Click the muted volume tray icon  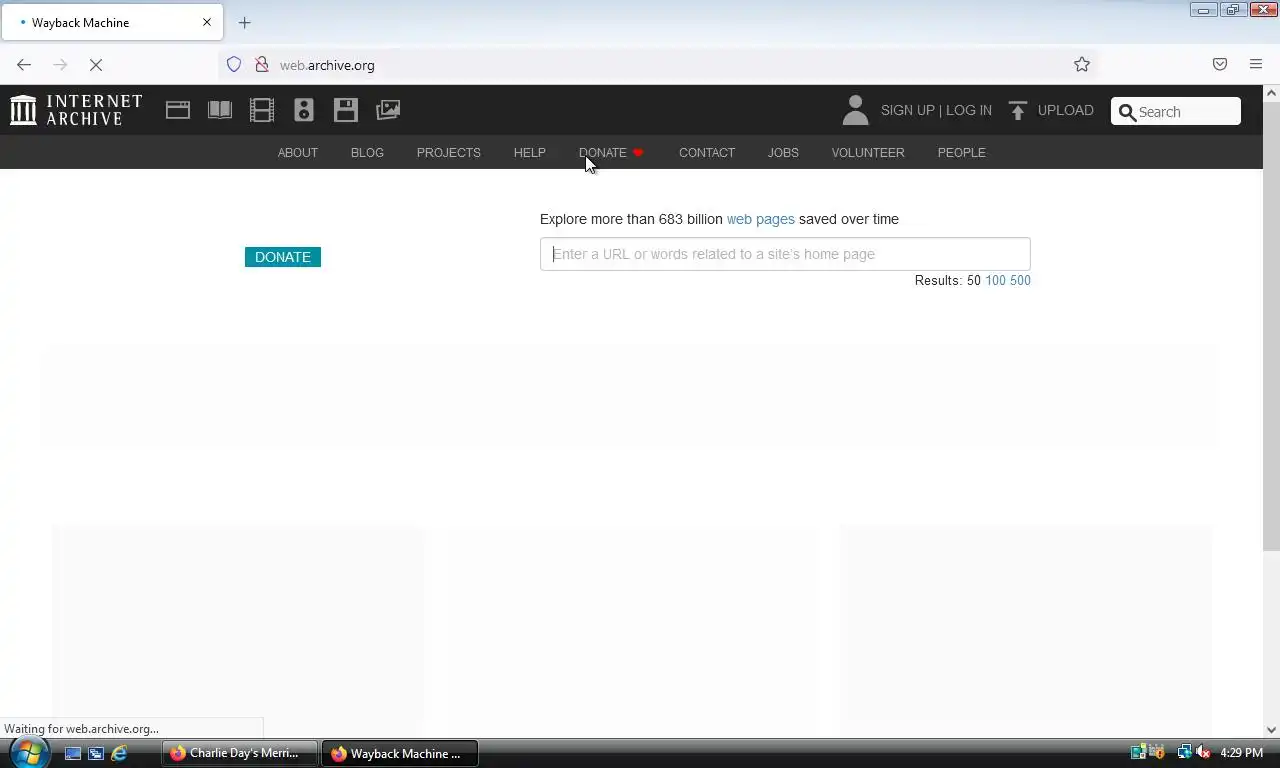tap(1203, 752)
